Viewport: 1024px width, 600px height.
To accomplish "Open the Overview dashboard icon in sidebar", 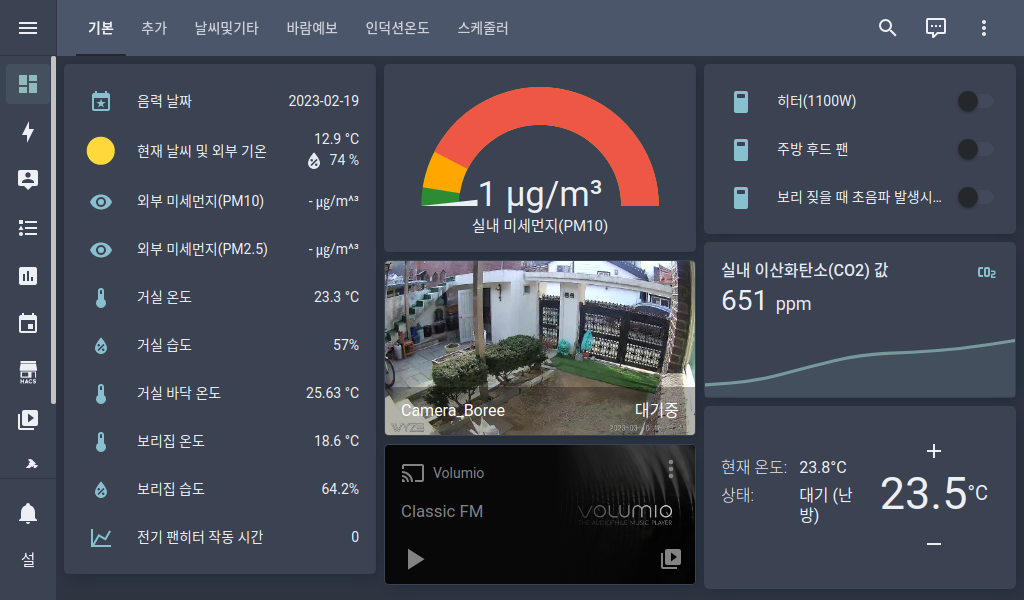I will pyautogui.click(x=27, y=84).
